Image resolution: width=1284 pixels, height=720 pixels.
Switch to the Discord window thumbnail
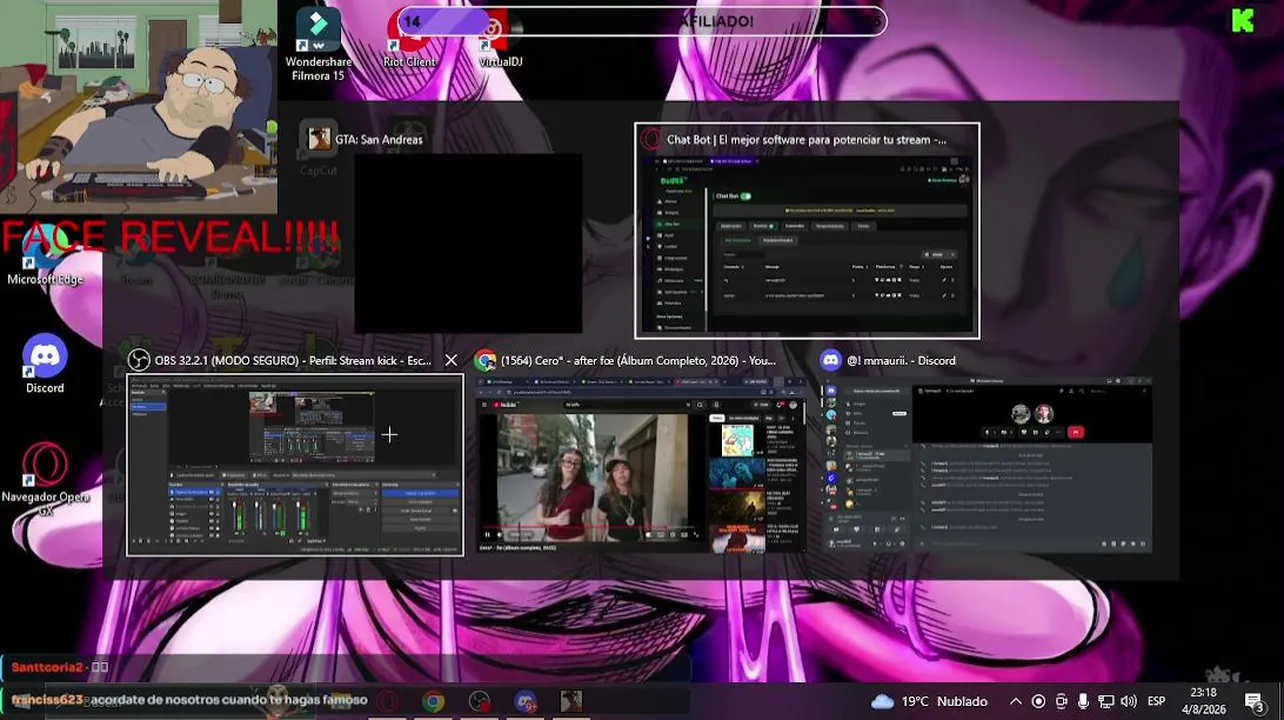click(x=986, y=465)
